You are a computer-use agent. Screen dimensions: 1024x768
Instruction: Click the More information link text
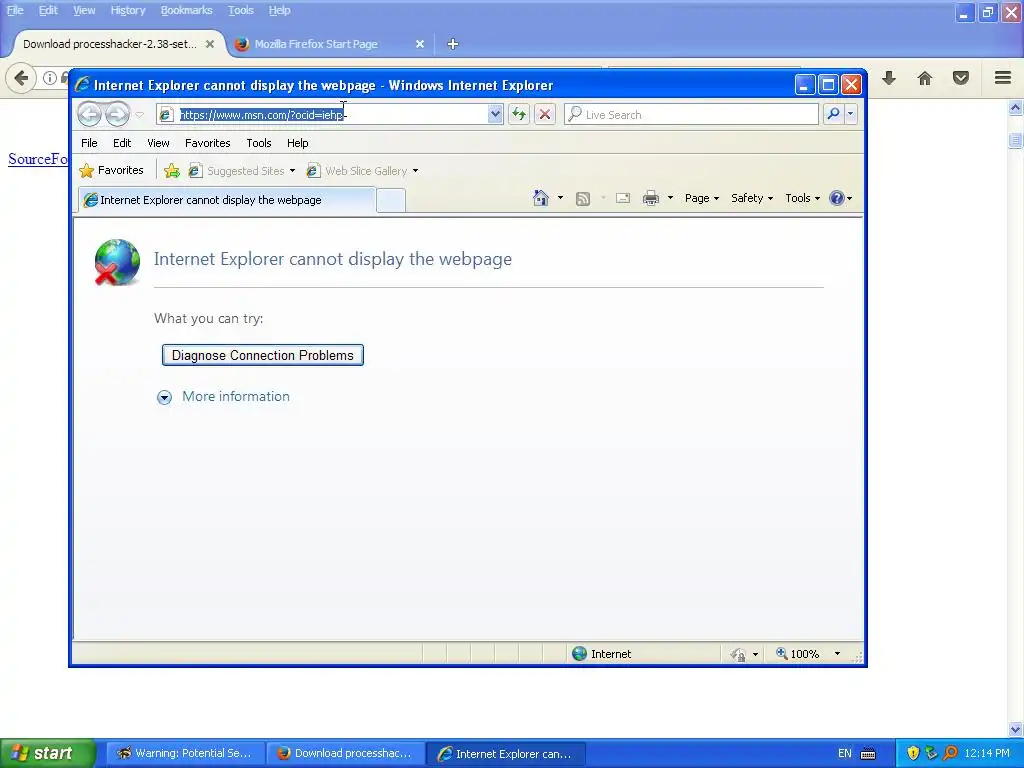[236, 396]
